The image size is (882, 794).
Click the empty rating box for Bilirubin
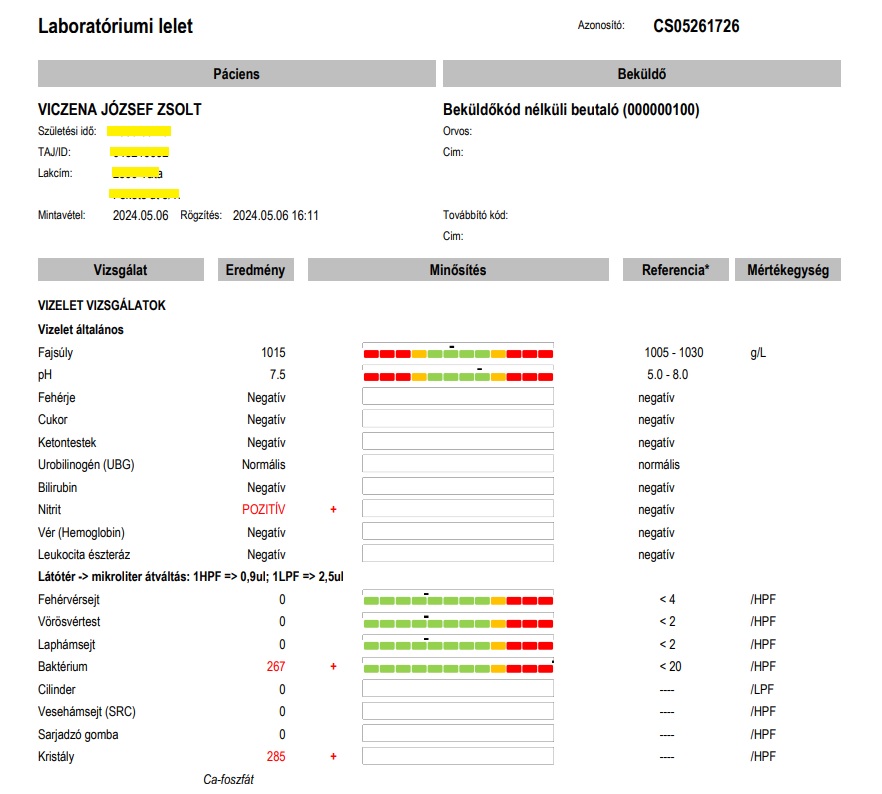(457, 487)
